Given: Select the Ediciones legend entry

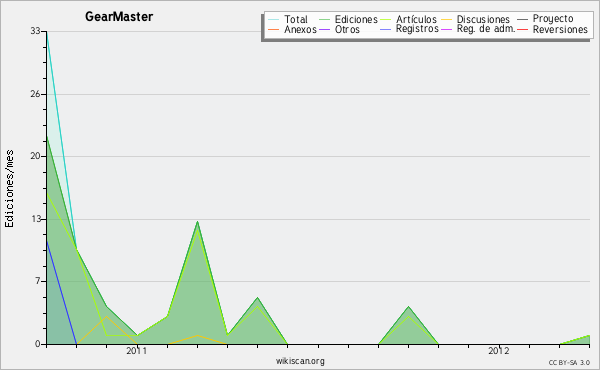Looking at the screenshot, I should [356, 19].
